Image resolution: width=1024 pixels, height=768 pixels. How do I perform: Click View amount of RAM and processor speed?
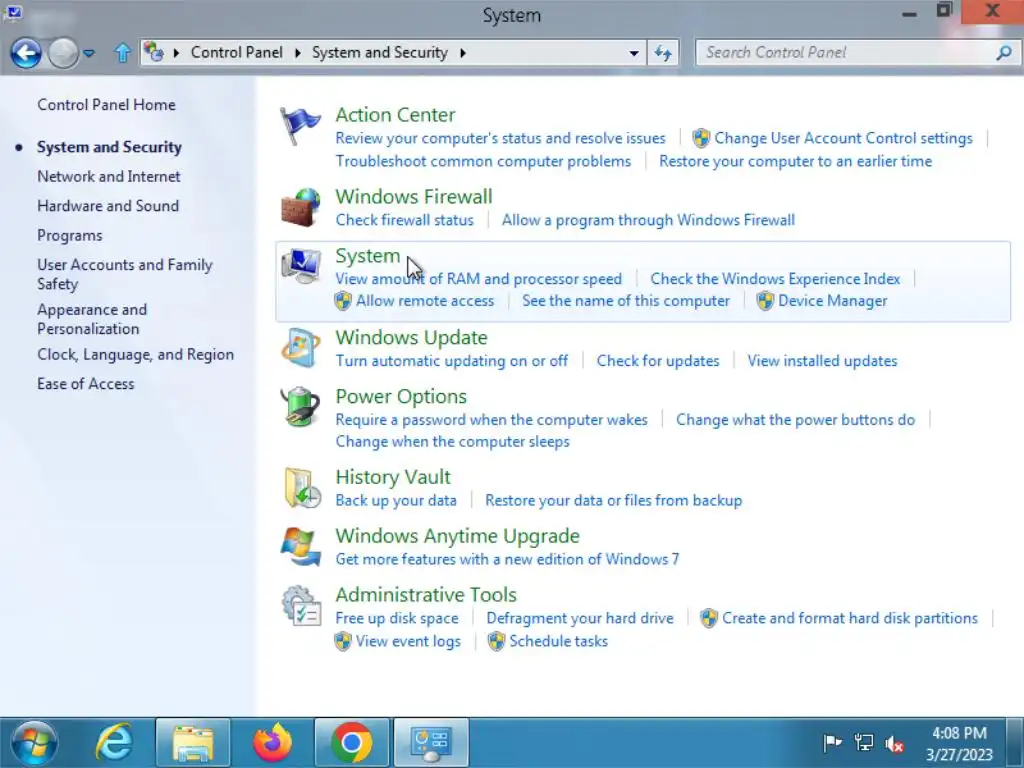click(479, 278)
